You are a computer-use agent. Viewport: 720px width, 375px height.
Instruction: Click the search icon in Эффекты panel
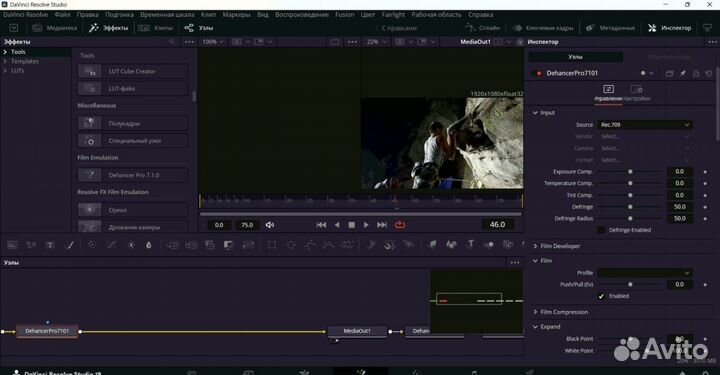172,42
